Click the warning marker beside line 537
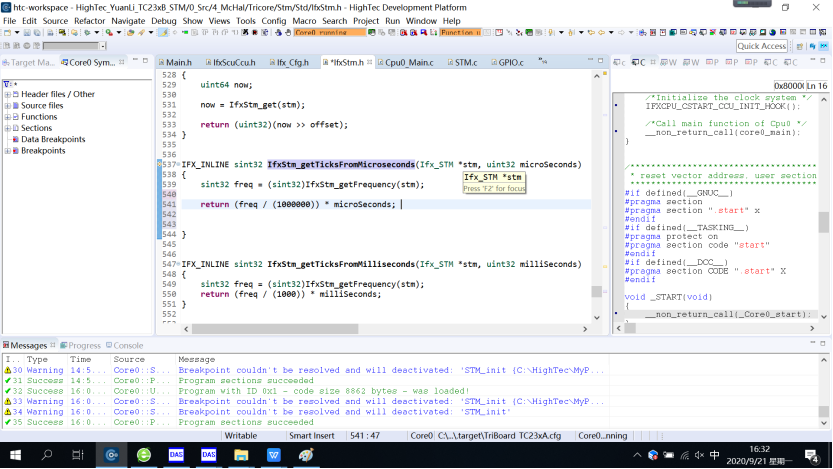Screen dimensions: 833x469 (159, 164)
